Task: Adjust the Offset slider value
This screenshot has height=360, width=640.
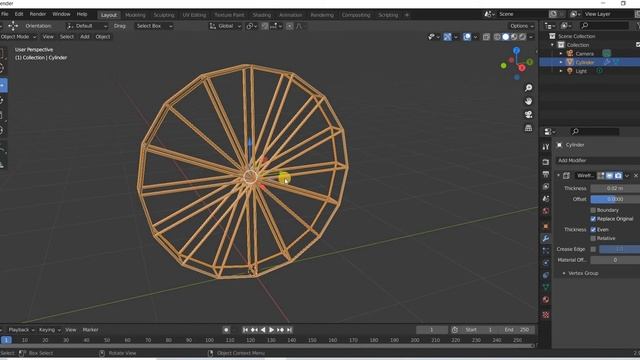Action: click(x=615, y=199)
